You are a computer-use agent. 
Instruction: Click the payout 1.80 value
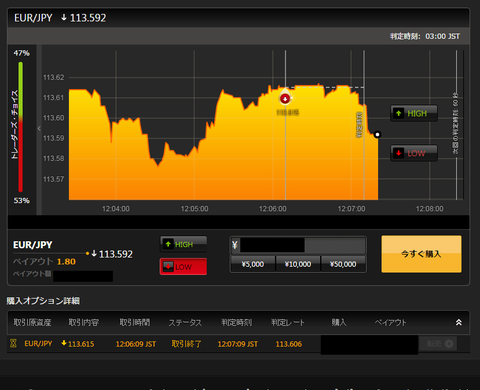click(66, 261)
